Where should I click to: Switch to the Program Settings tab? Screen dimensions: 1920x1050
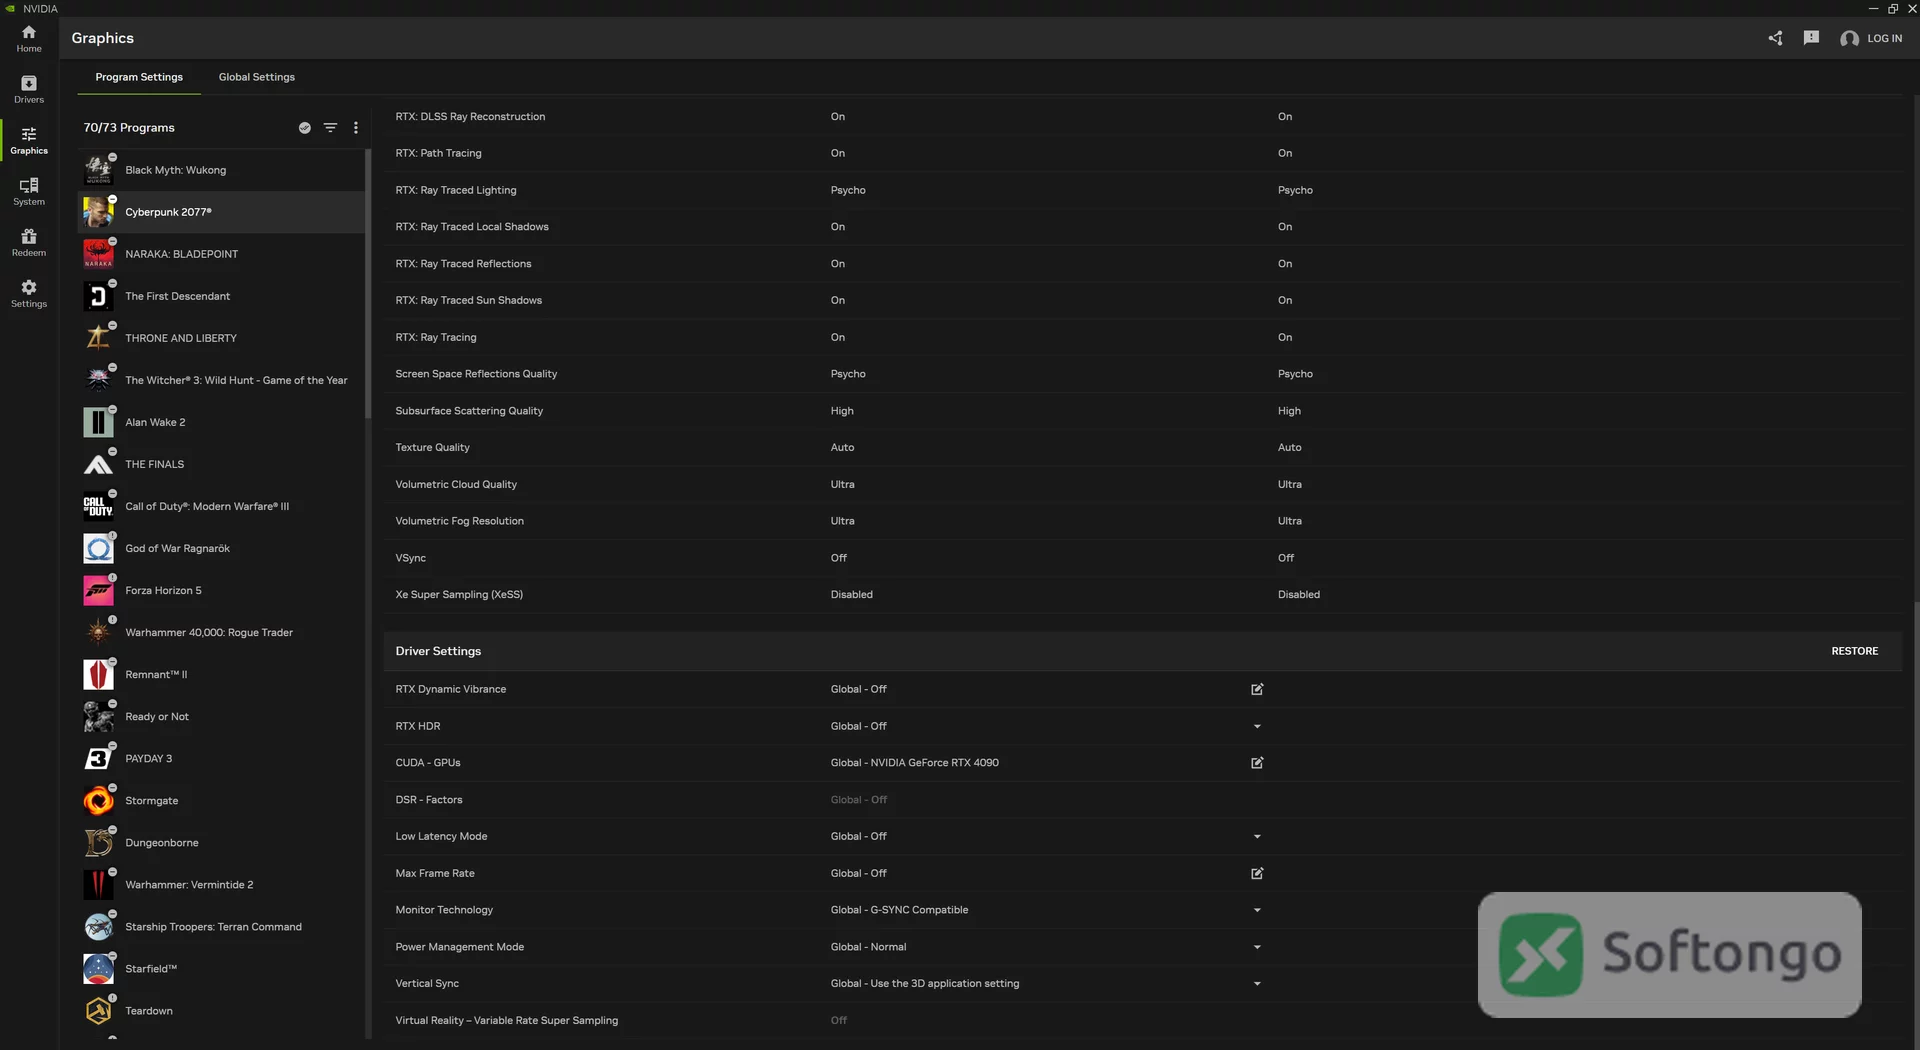[x=139, y=77]
